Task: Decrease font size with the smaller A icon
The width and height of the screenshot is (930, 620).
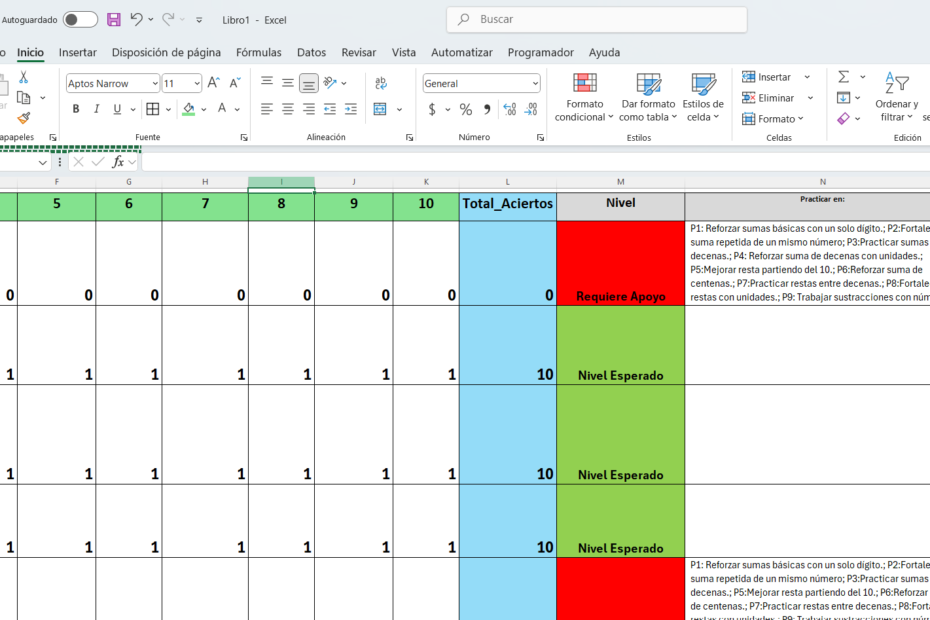Action: (x=235, y=83)
